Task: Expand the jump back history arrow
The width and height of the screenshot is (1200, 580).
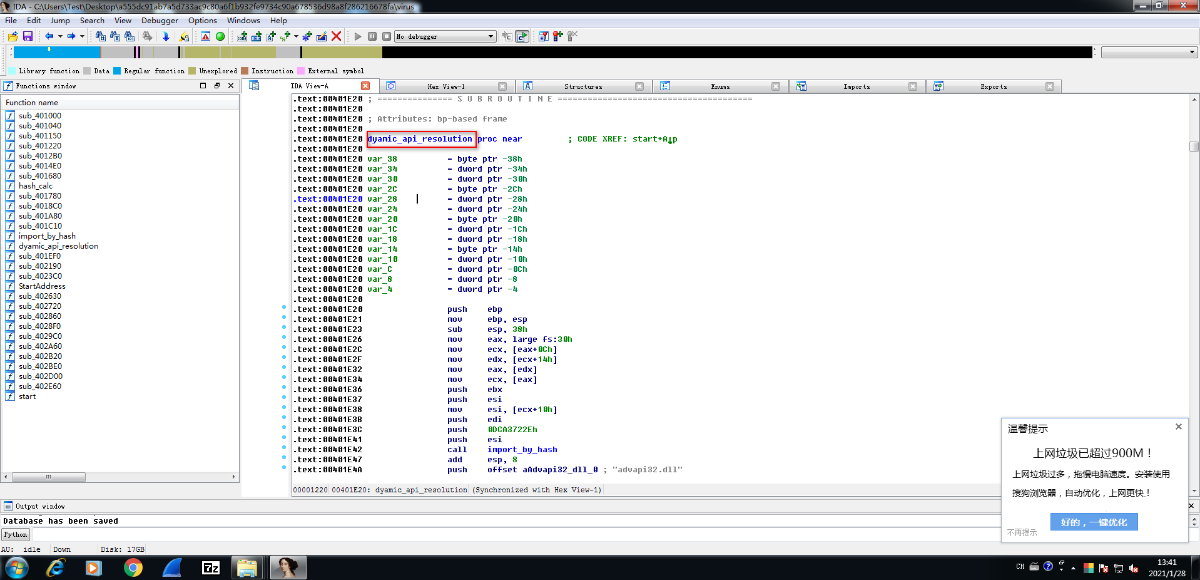Action: pos(60,36)
